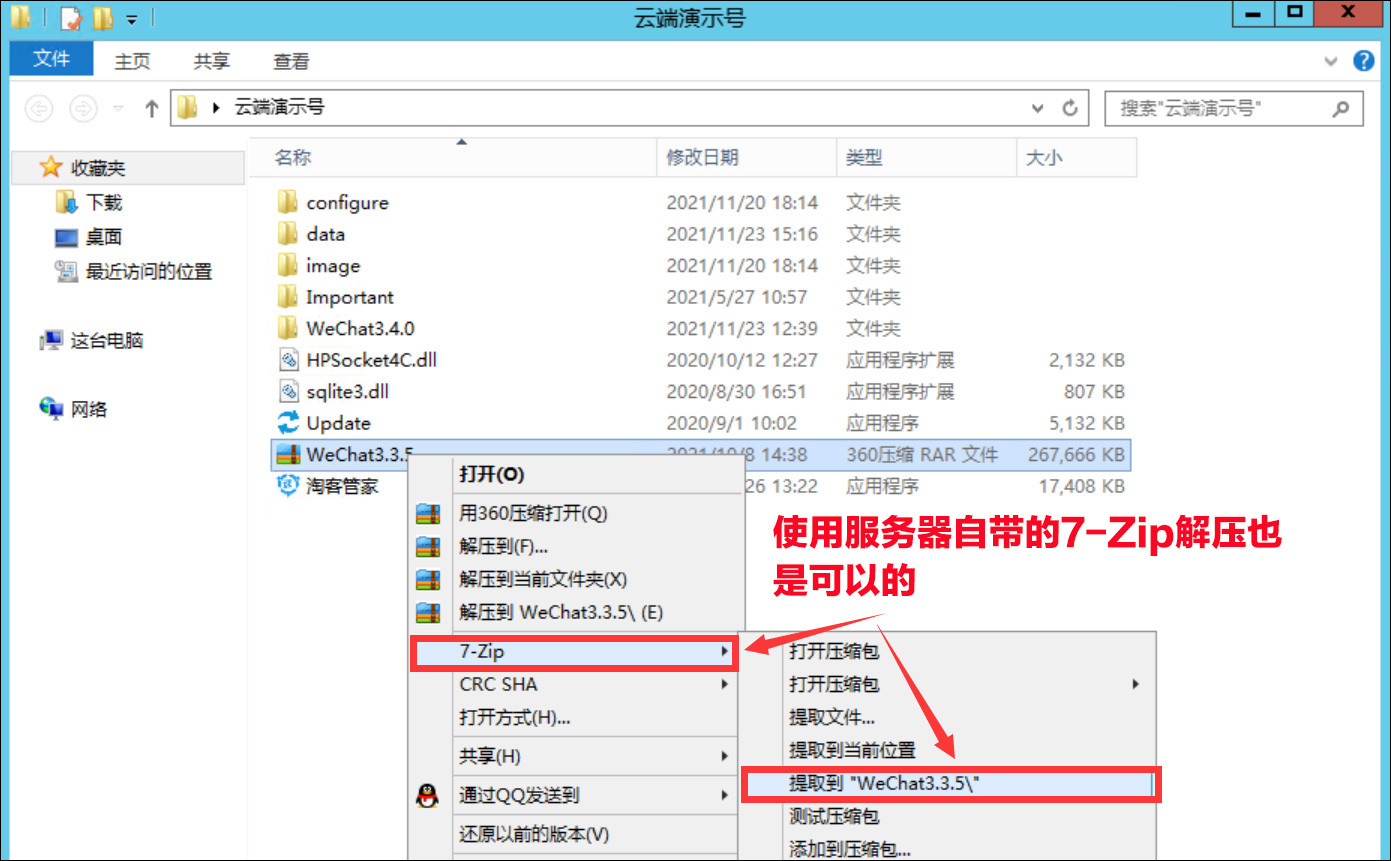The width and height of the screenshot is (1391, 861).
Task: Switch to the 共享 ribbon tab
Action: click(x=212, y=61)
